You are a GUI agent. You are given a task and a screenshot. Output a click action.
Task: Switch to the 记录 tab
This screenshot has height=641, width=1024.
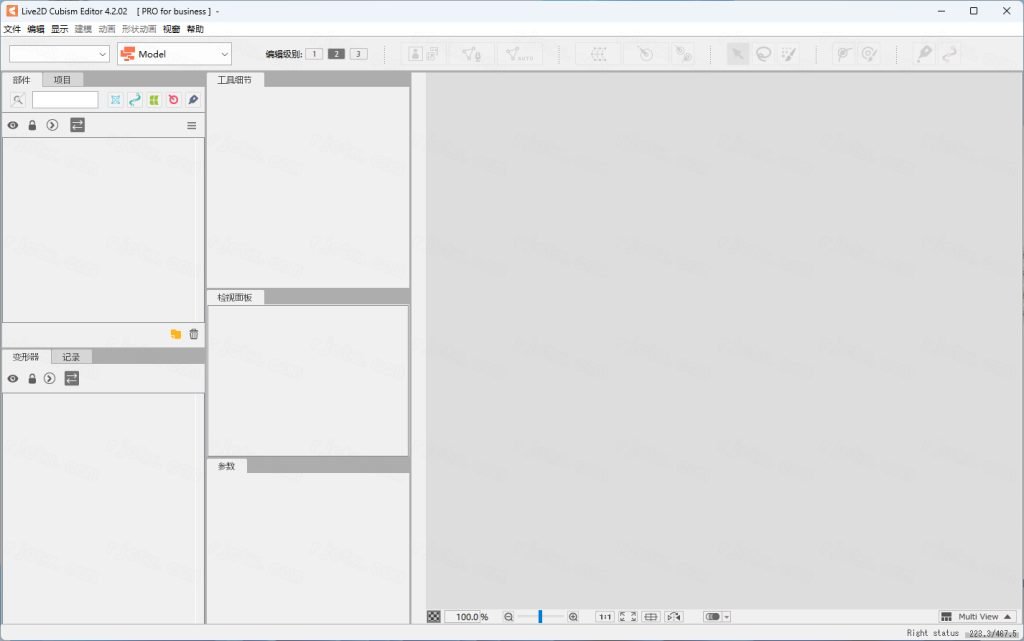click(x=71, y=357)
